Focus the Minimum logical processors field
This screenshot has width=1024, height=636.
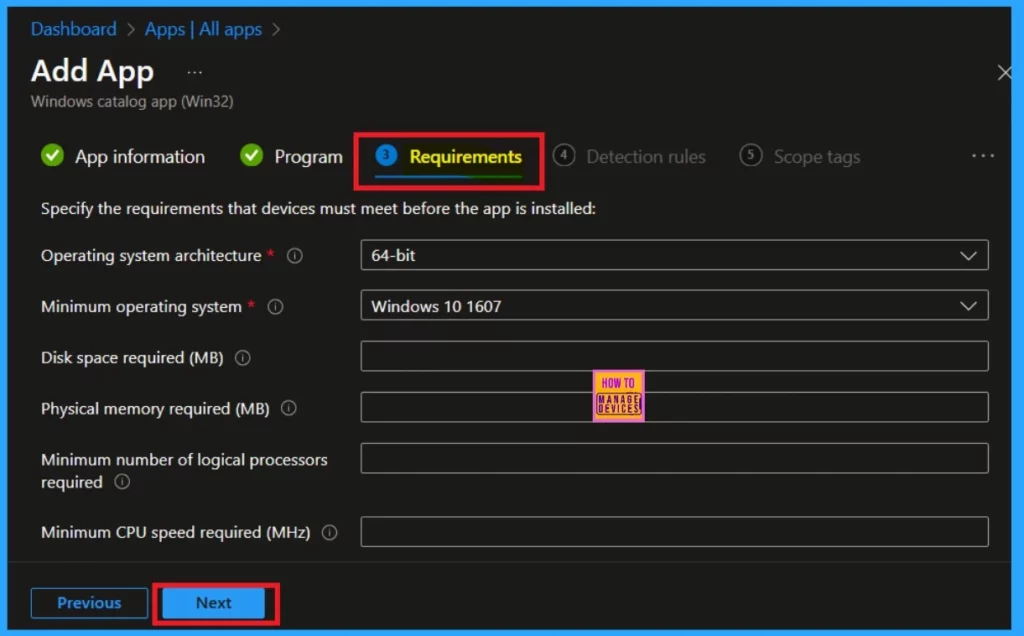674,458
